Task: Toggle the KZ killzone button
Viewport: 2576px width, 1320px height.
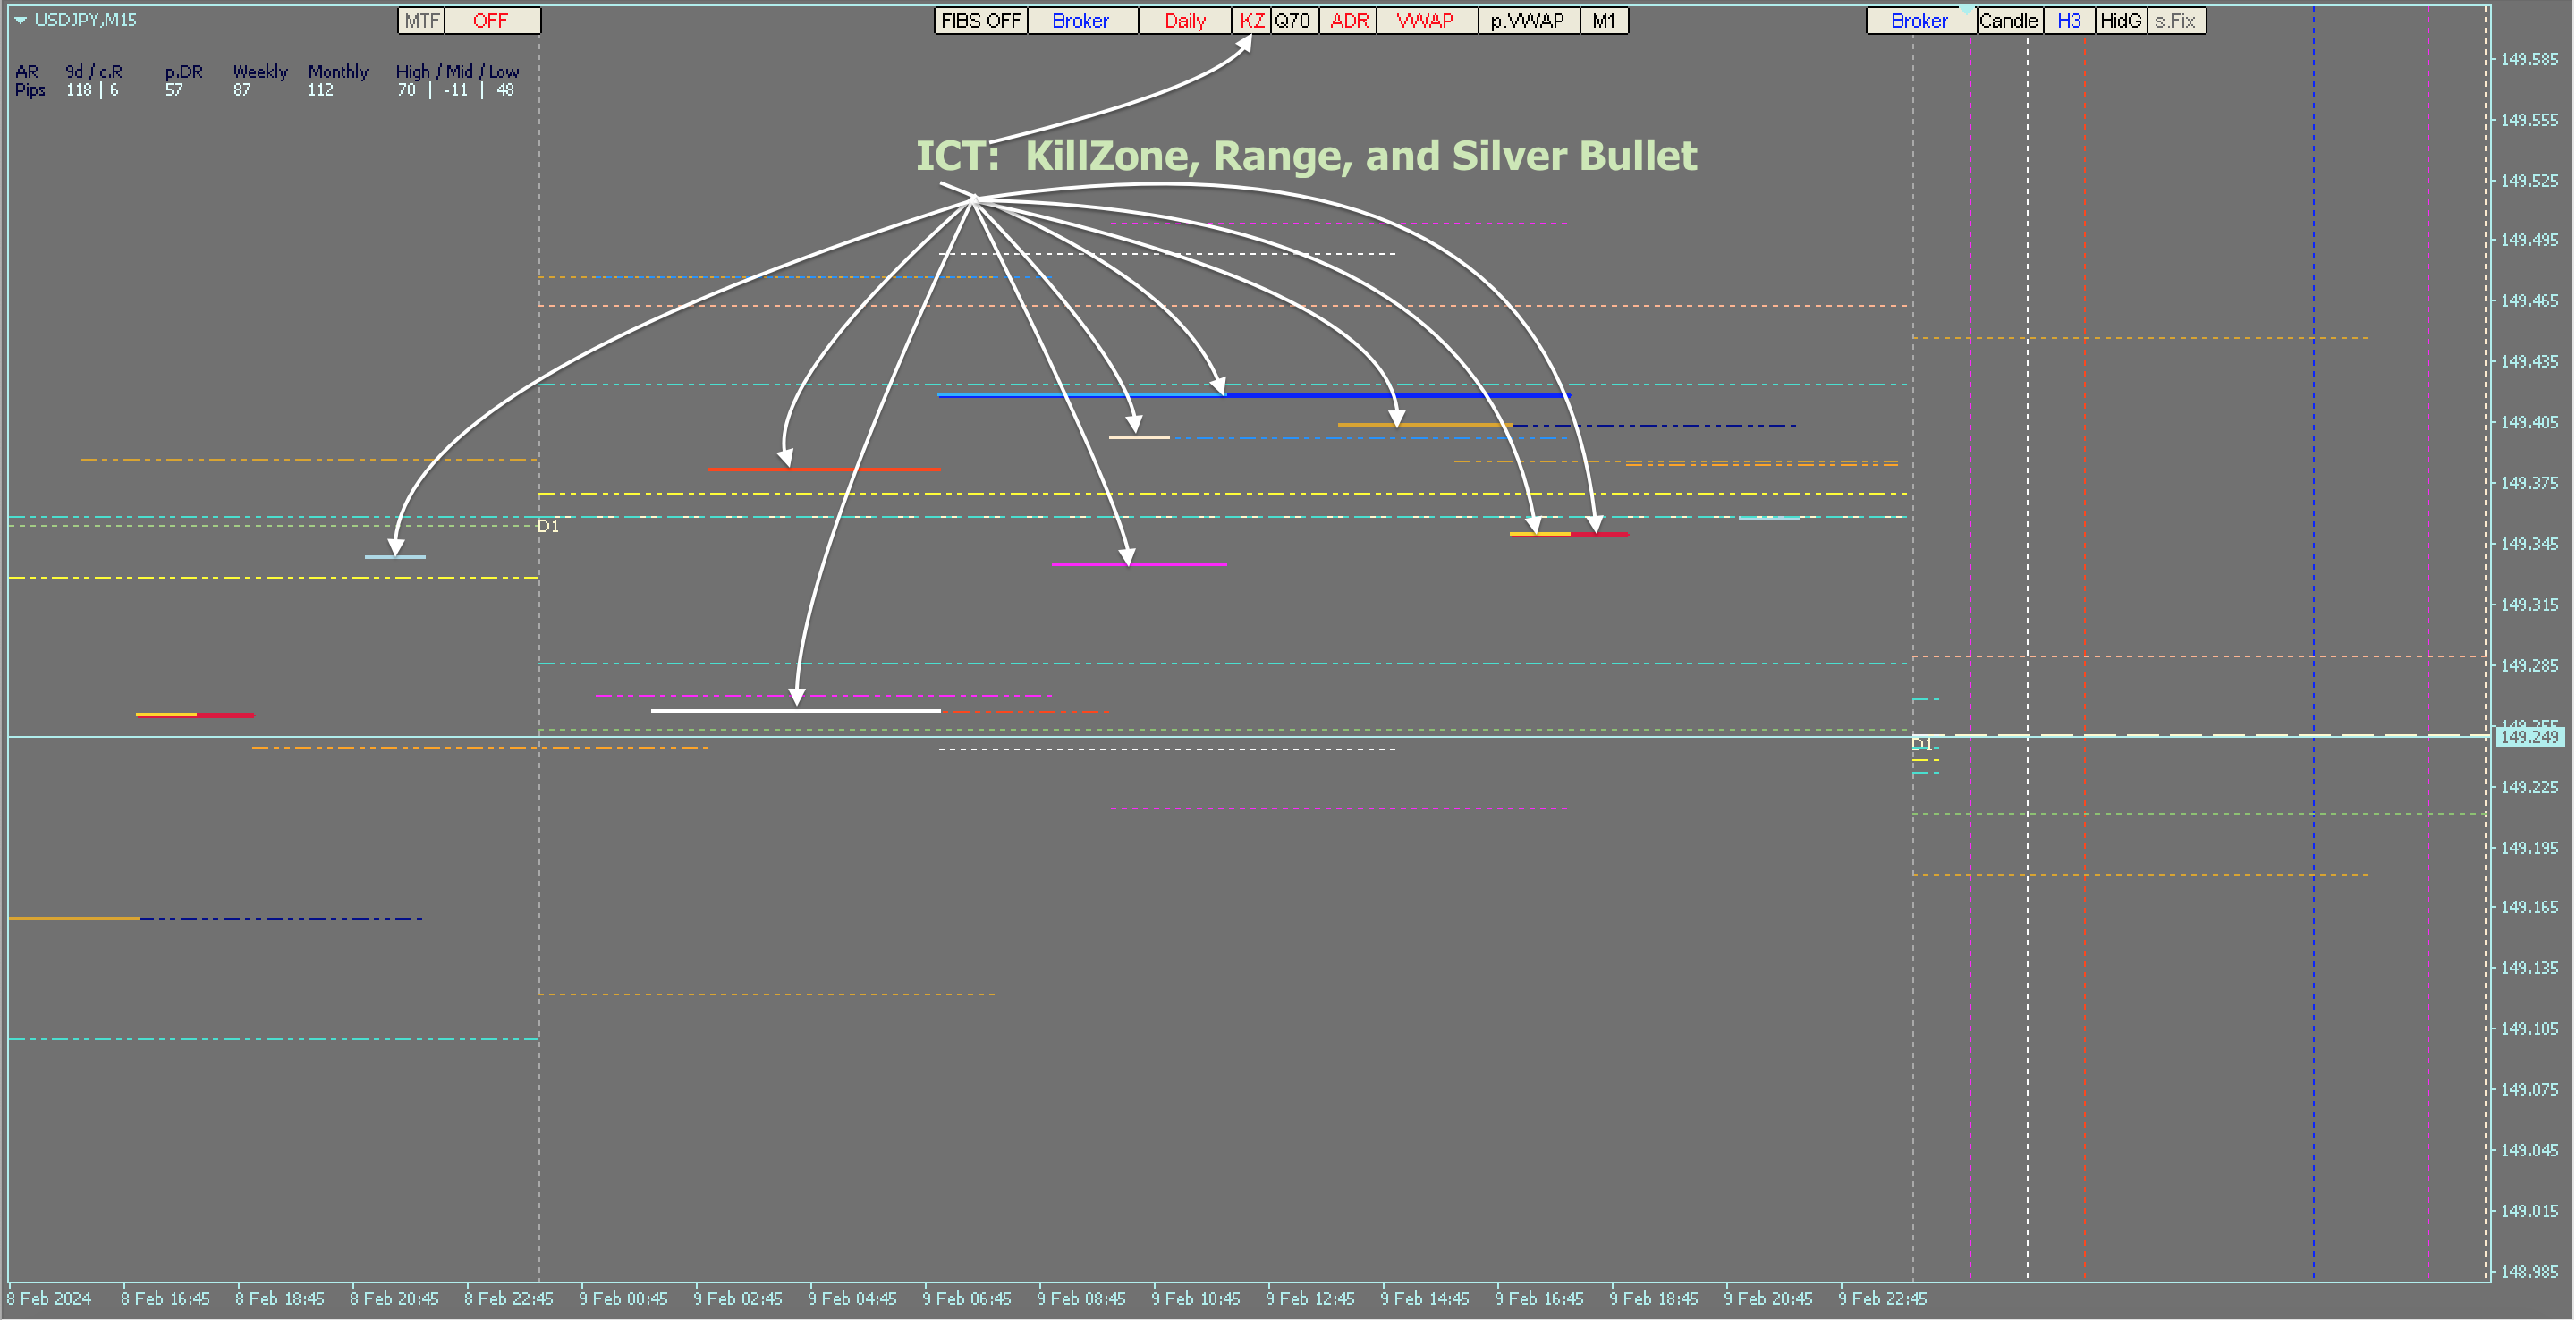Action: [1251, 21]
